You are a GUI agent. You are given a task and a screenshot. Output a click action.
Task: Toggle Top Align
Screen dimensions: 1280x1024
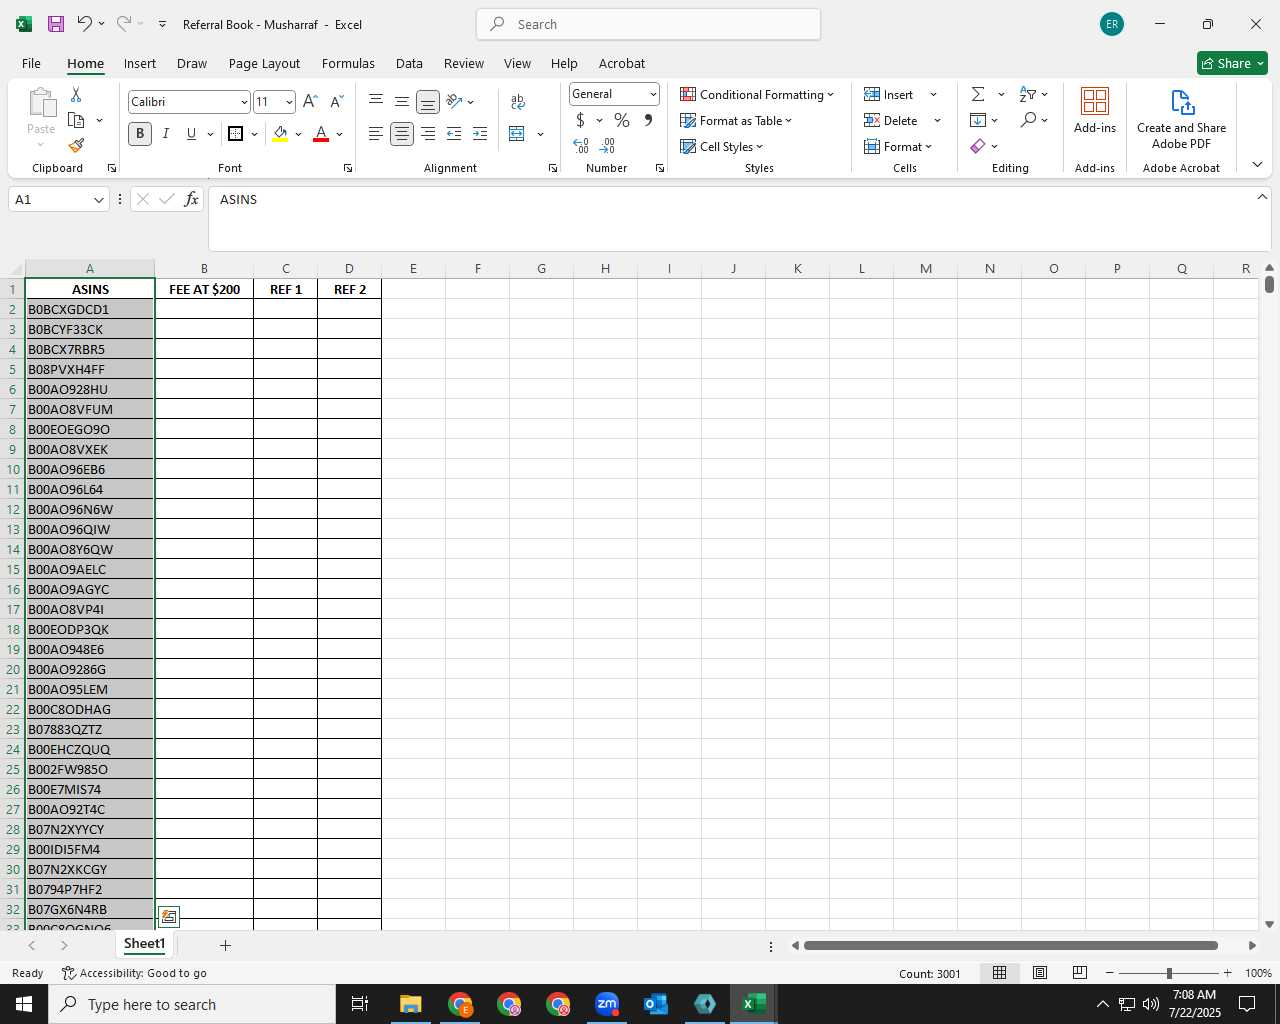[376, 100]
